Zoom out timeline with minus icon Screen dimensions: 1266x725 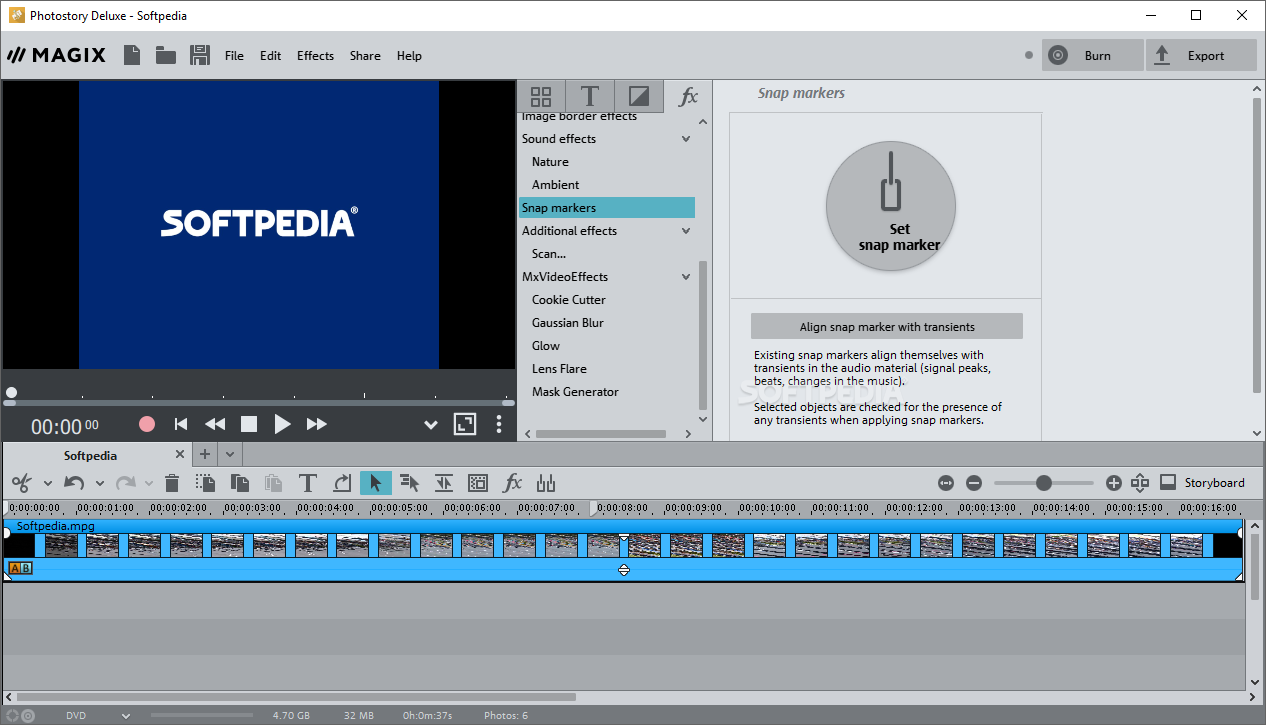point(974,483)
